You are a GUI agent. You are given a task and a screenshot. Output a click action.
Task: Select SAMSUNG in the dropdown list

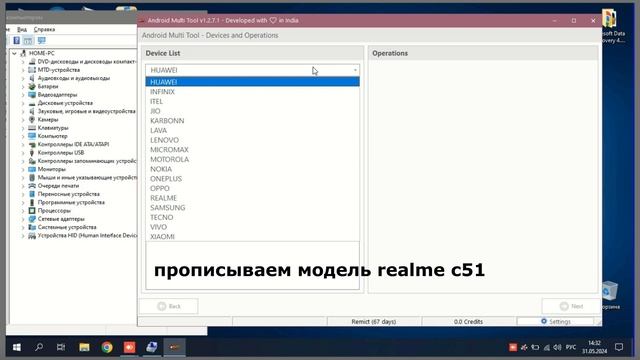point(252,208)
